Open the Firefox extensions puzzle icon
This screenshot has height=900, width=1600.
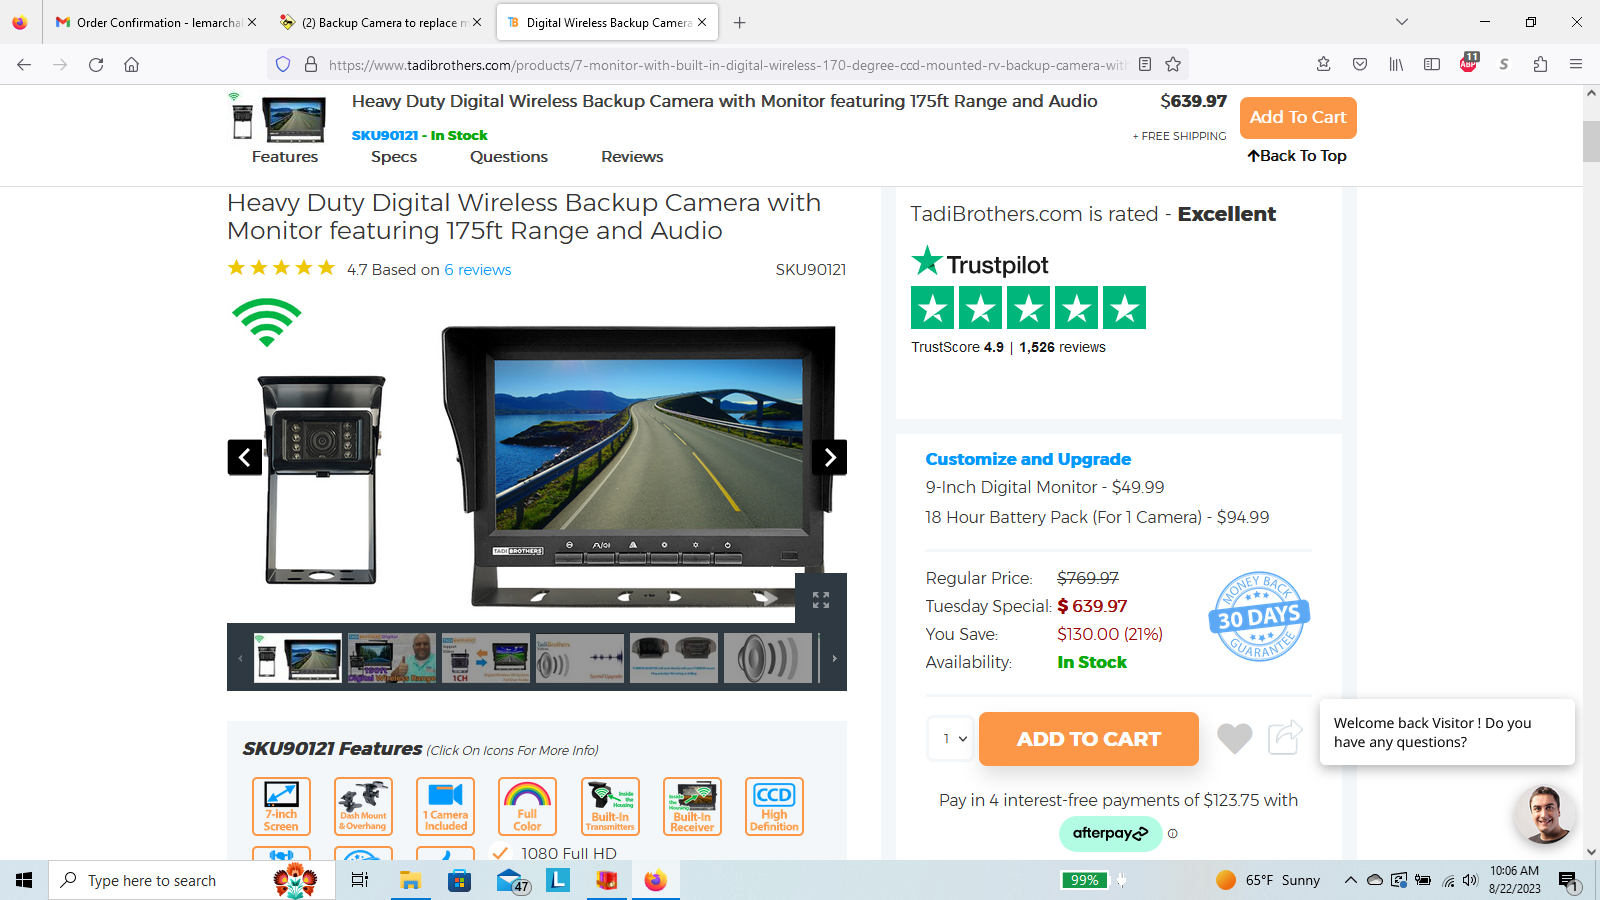[x=1540, y=65]
